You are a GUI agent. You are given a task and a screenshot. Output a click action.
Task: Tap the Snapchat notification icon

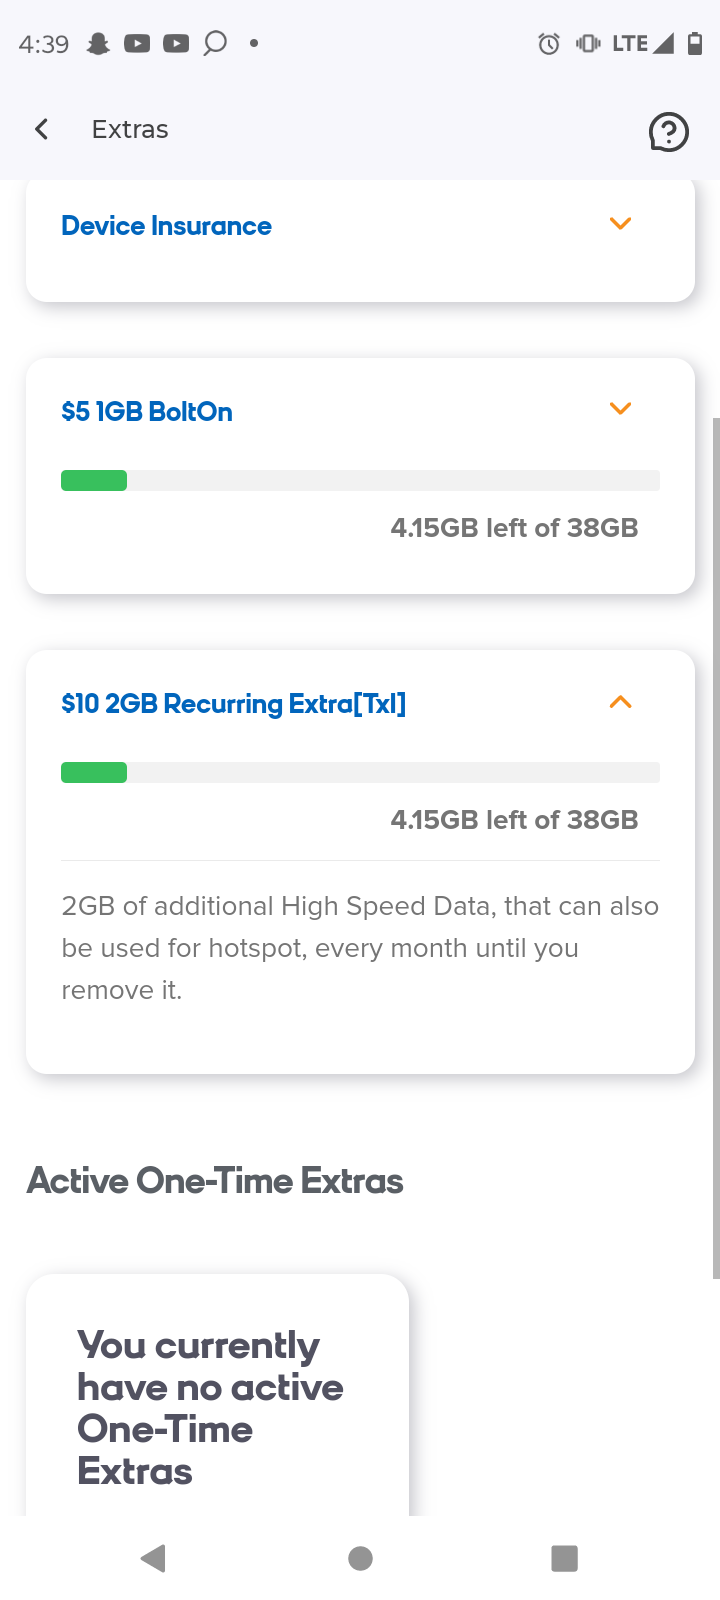pyautogui.click(x=98, y=43)
